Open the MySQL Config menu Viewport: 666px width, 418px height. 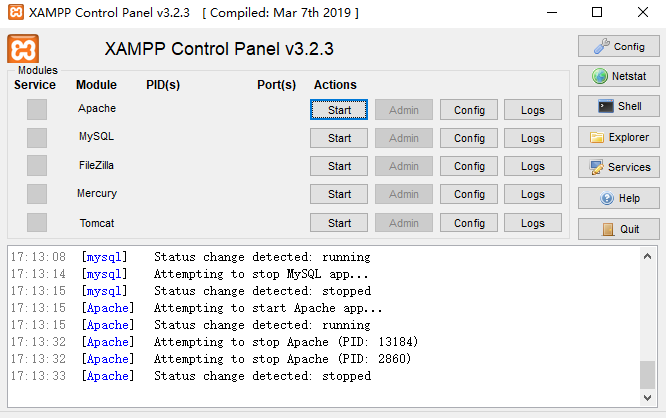(469, 138)
